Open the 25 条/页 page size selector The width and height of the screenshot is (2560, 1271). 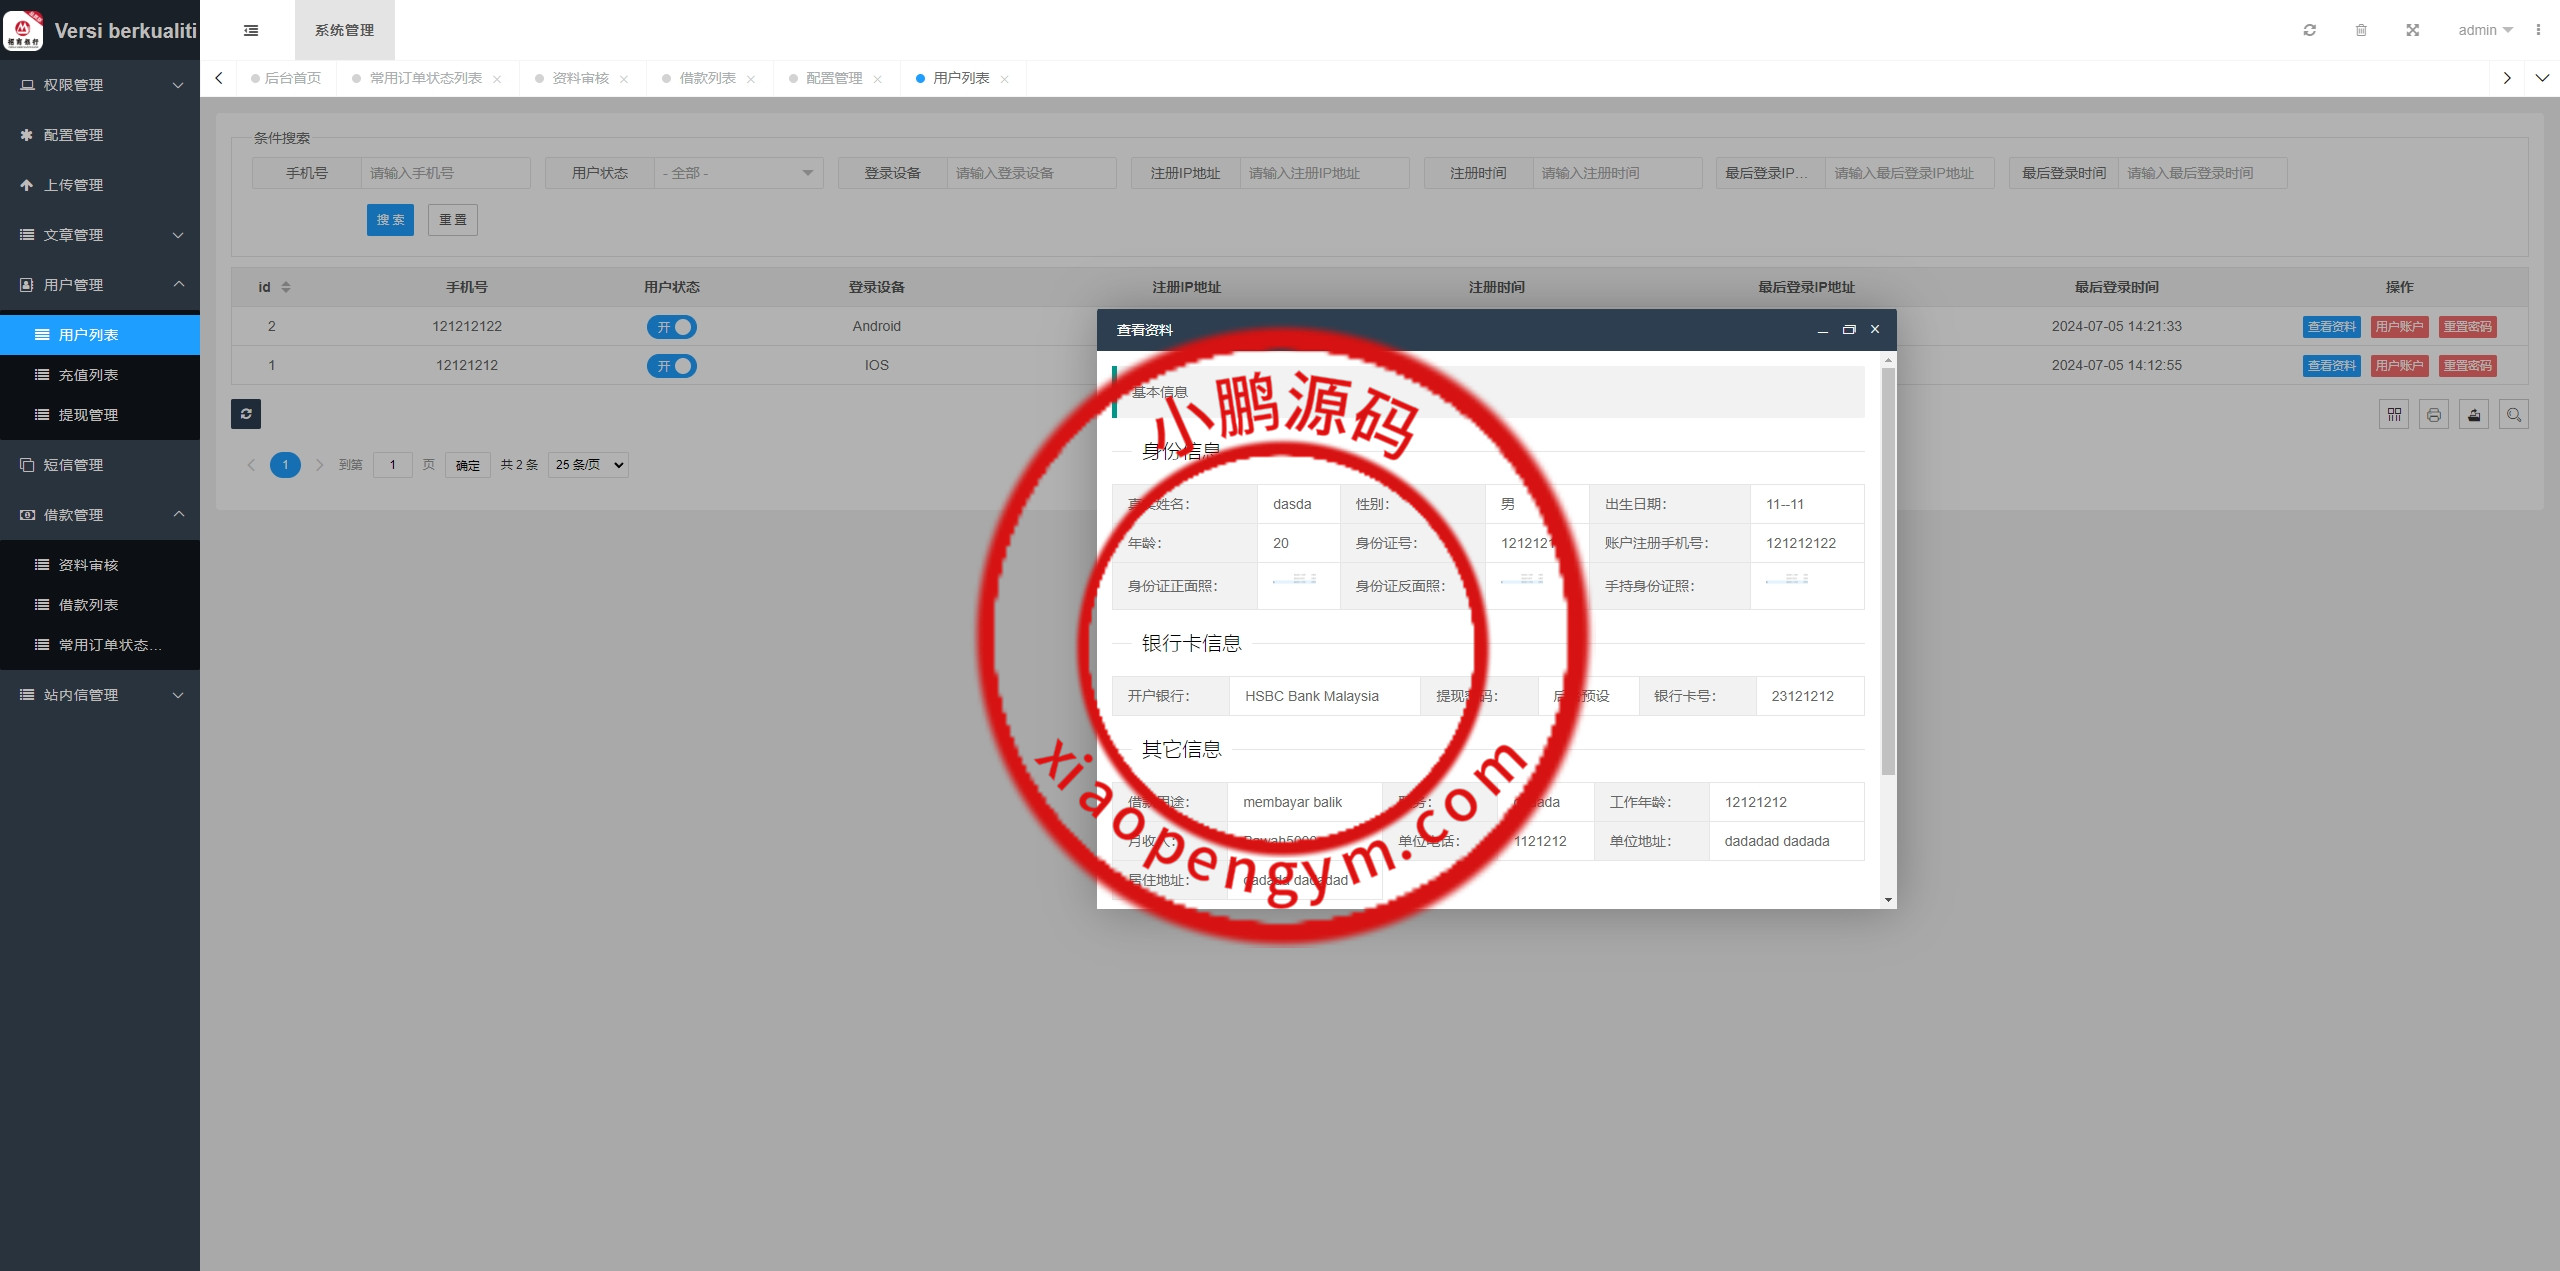pyautogui.click(x=588, y=465)
